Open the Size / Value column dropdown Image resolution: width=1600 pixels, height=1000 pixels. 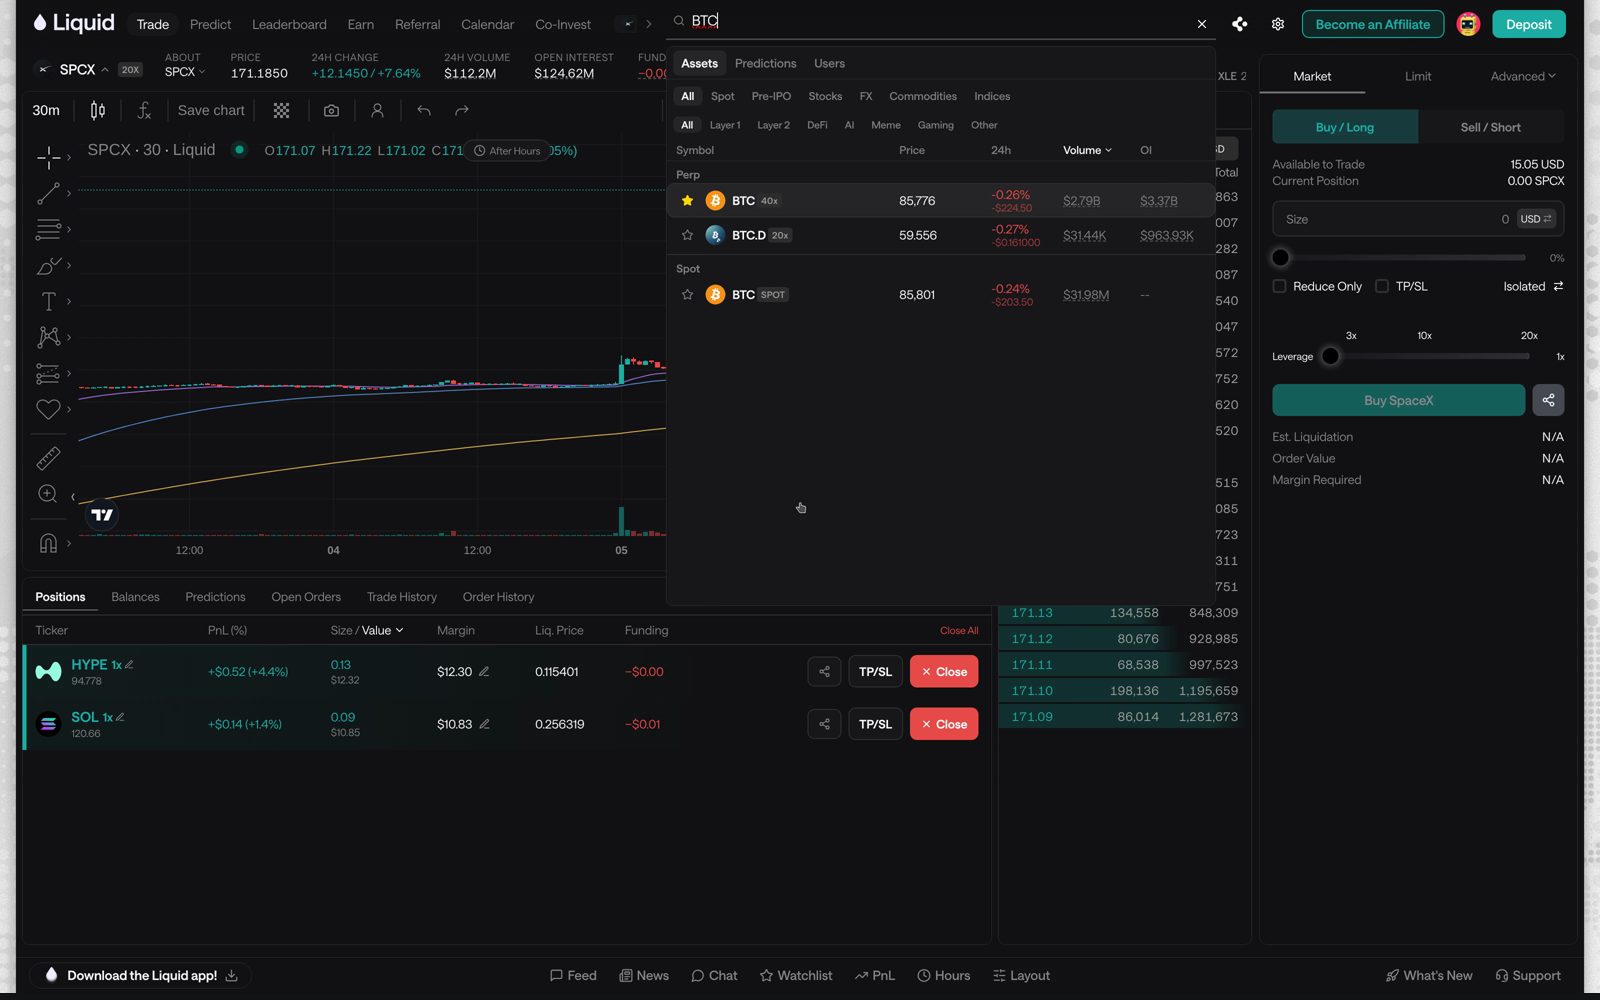(367, 630)
